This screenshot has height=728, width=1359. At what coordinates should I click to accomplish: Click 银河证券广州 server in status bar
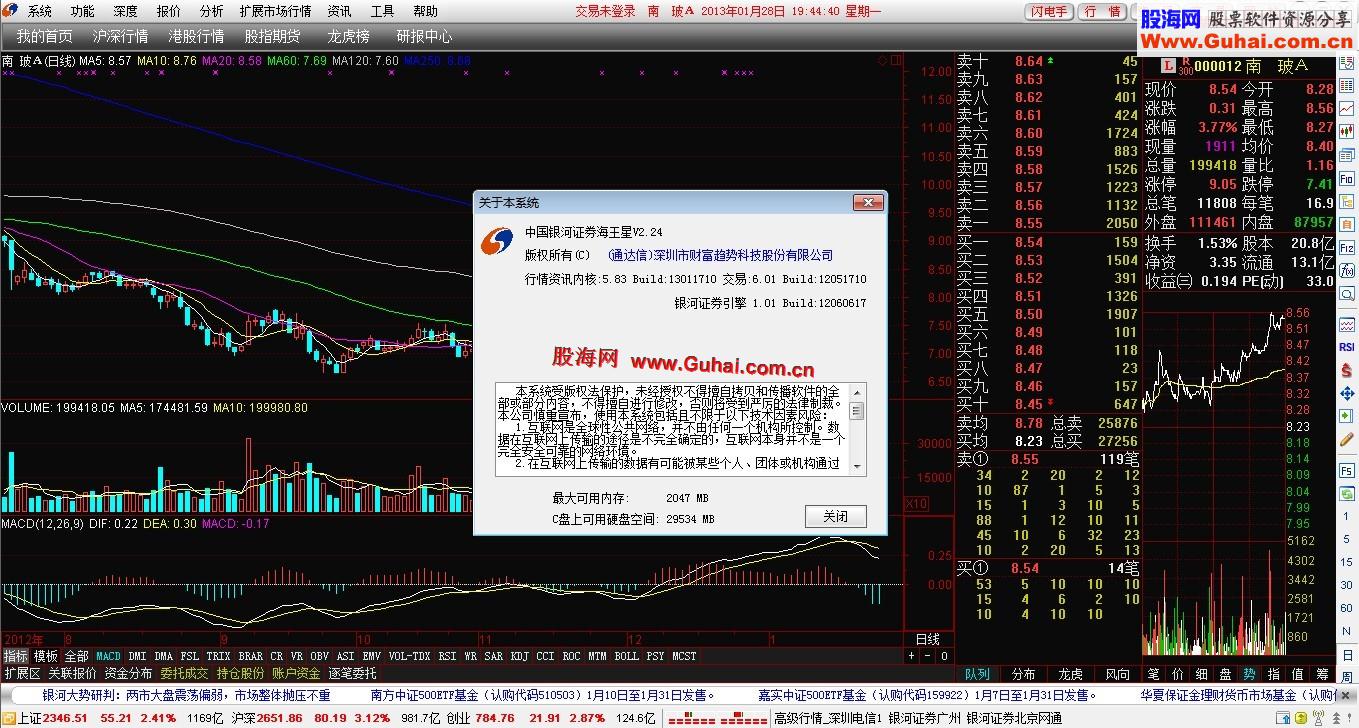[925, 718]
